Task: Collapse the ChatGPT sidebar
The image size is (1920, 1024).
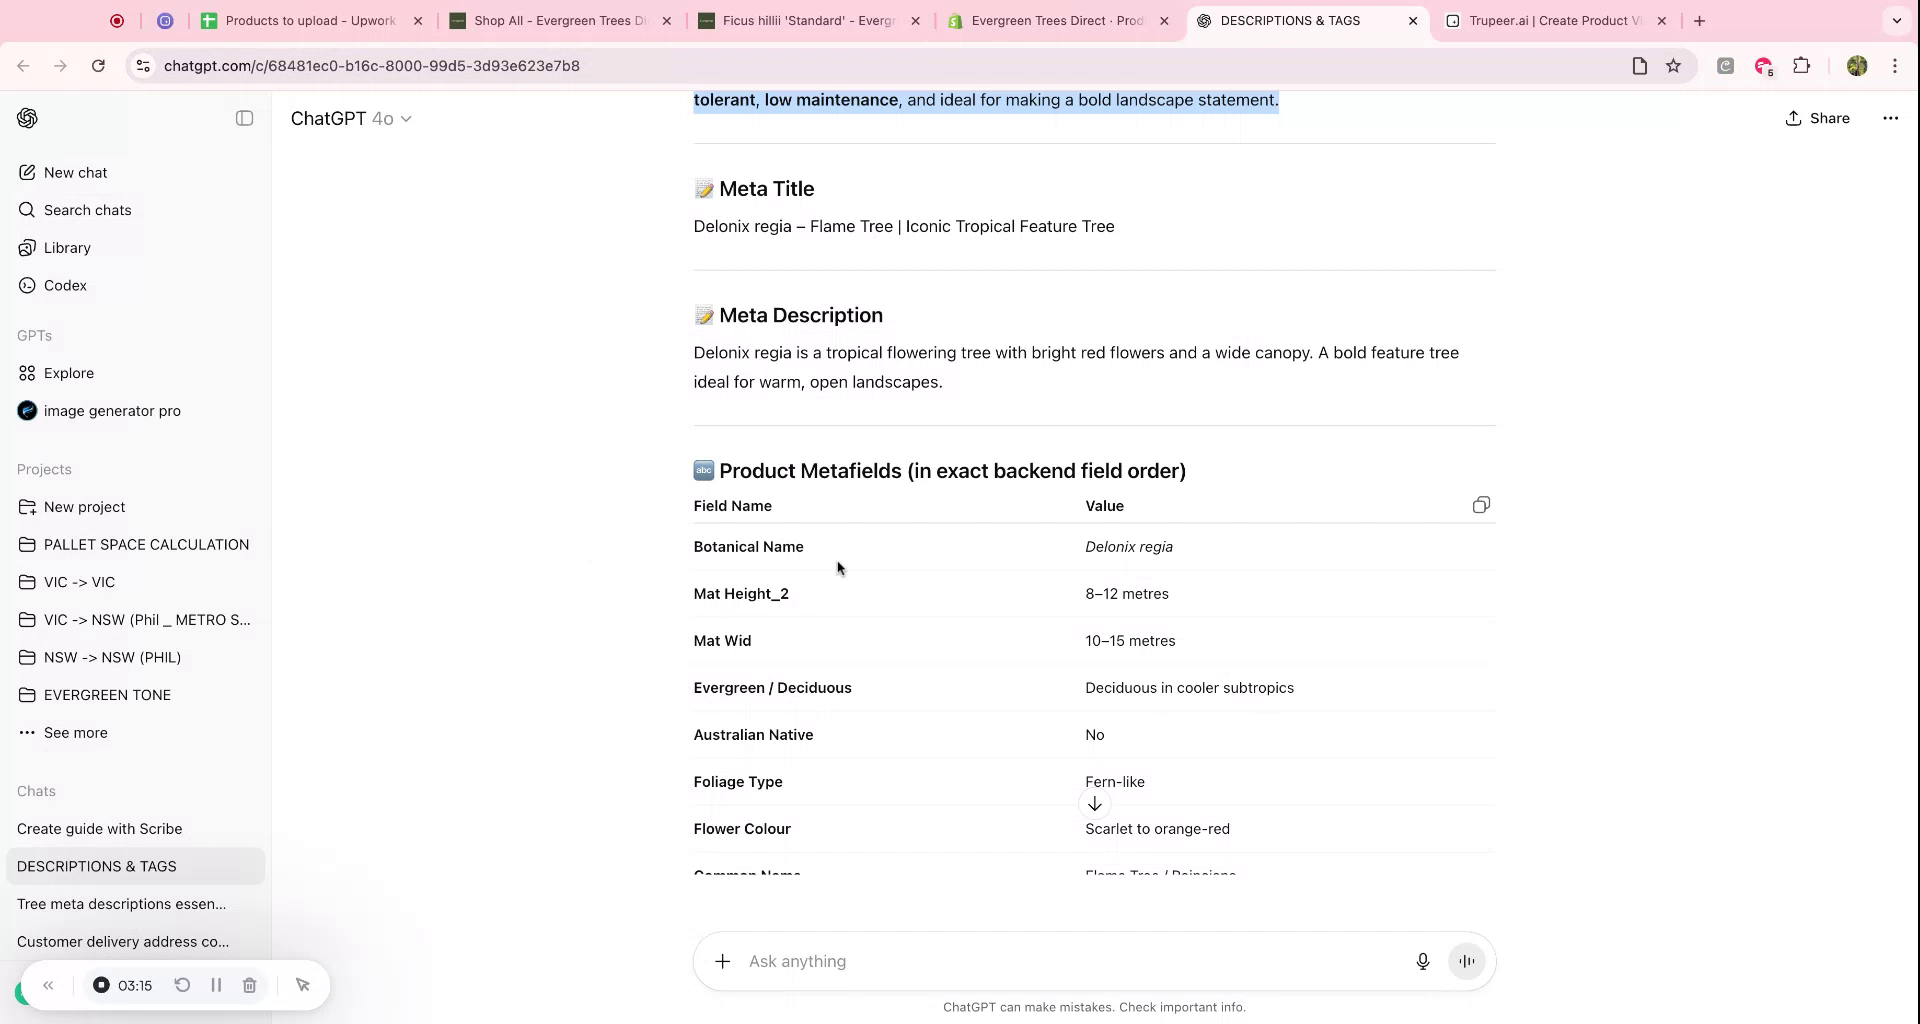Action: coord(244,118)
